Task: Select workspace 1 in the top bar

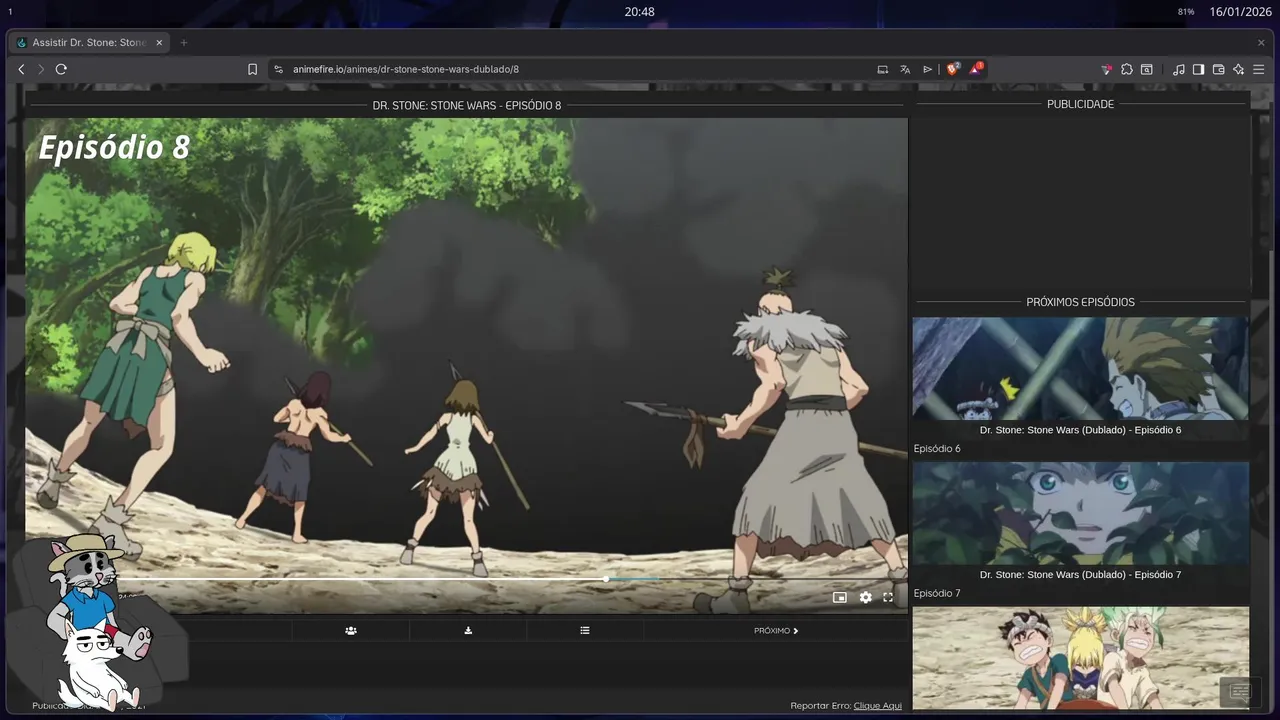Action: point(10,12)
